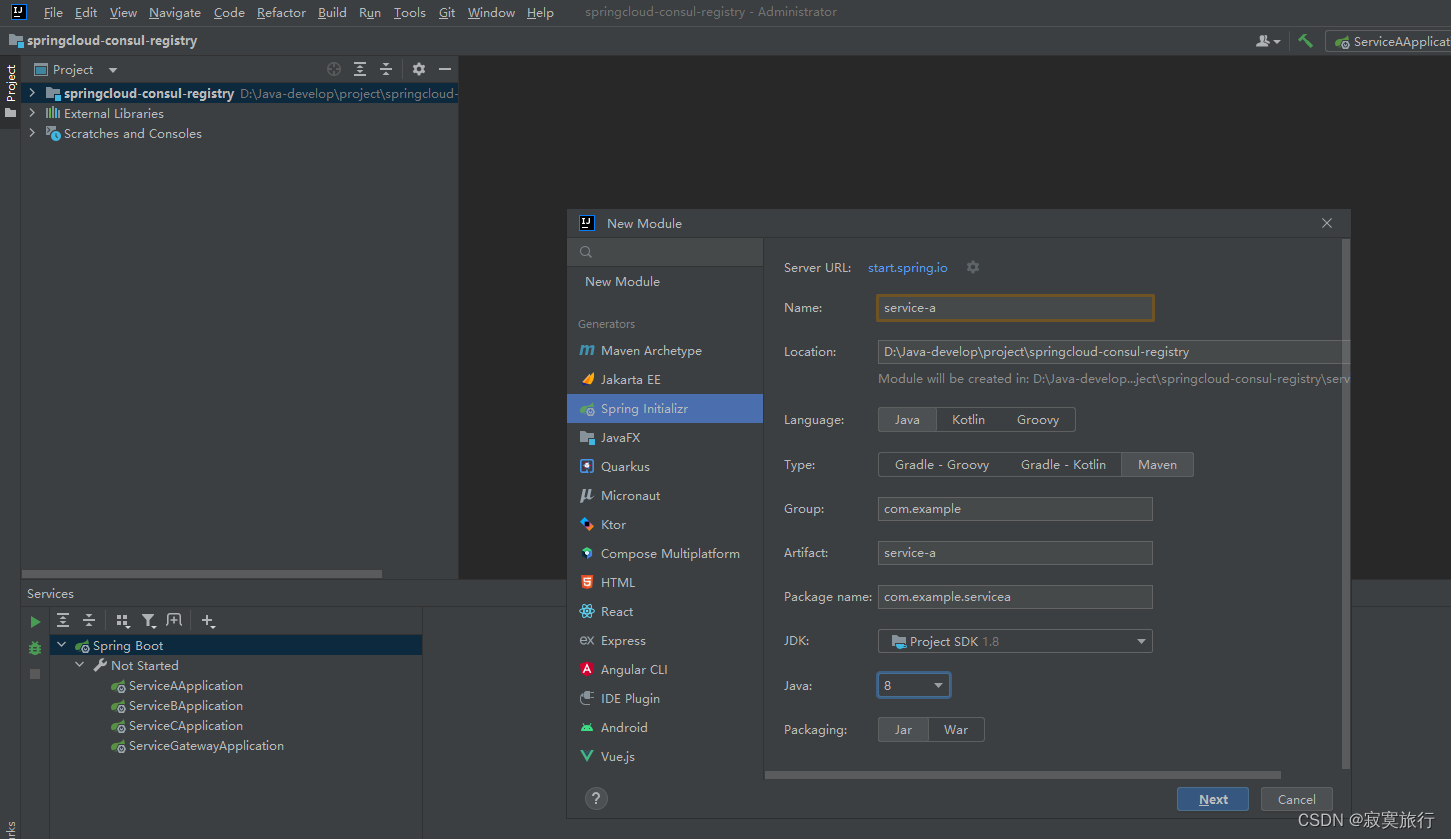Image resolution: width=1451 pixels, height=839 pixels.
Task: Open the Group By icon in Services
Action: click(x=123, y=620)
